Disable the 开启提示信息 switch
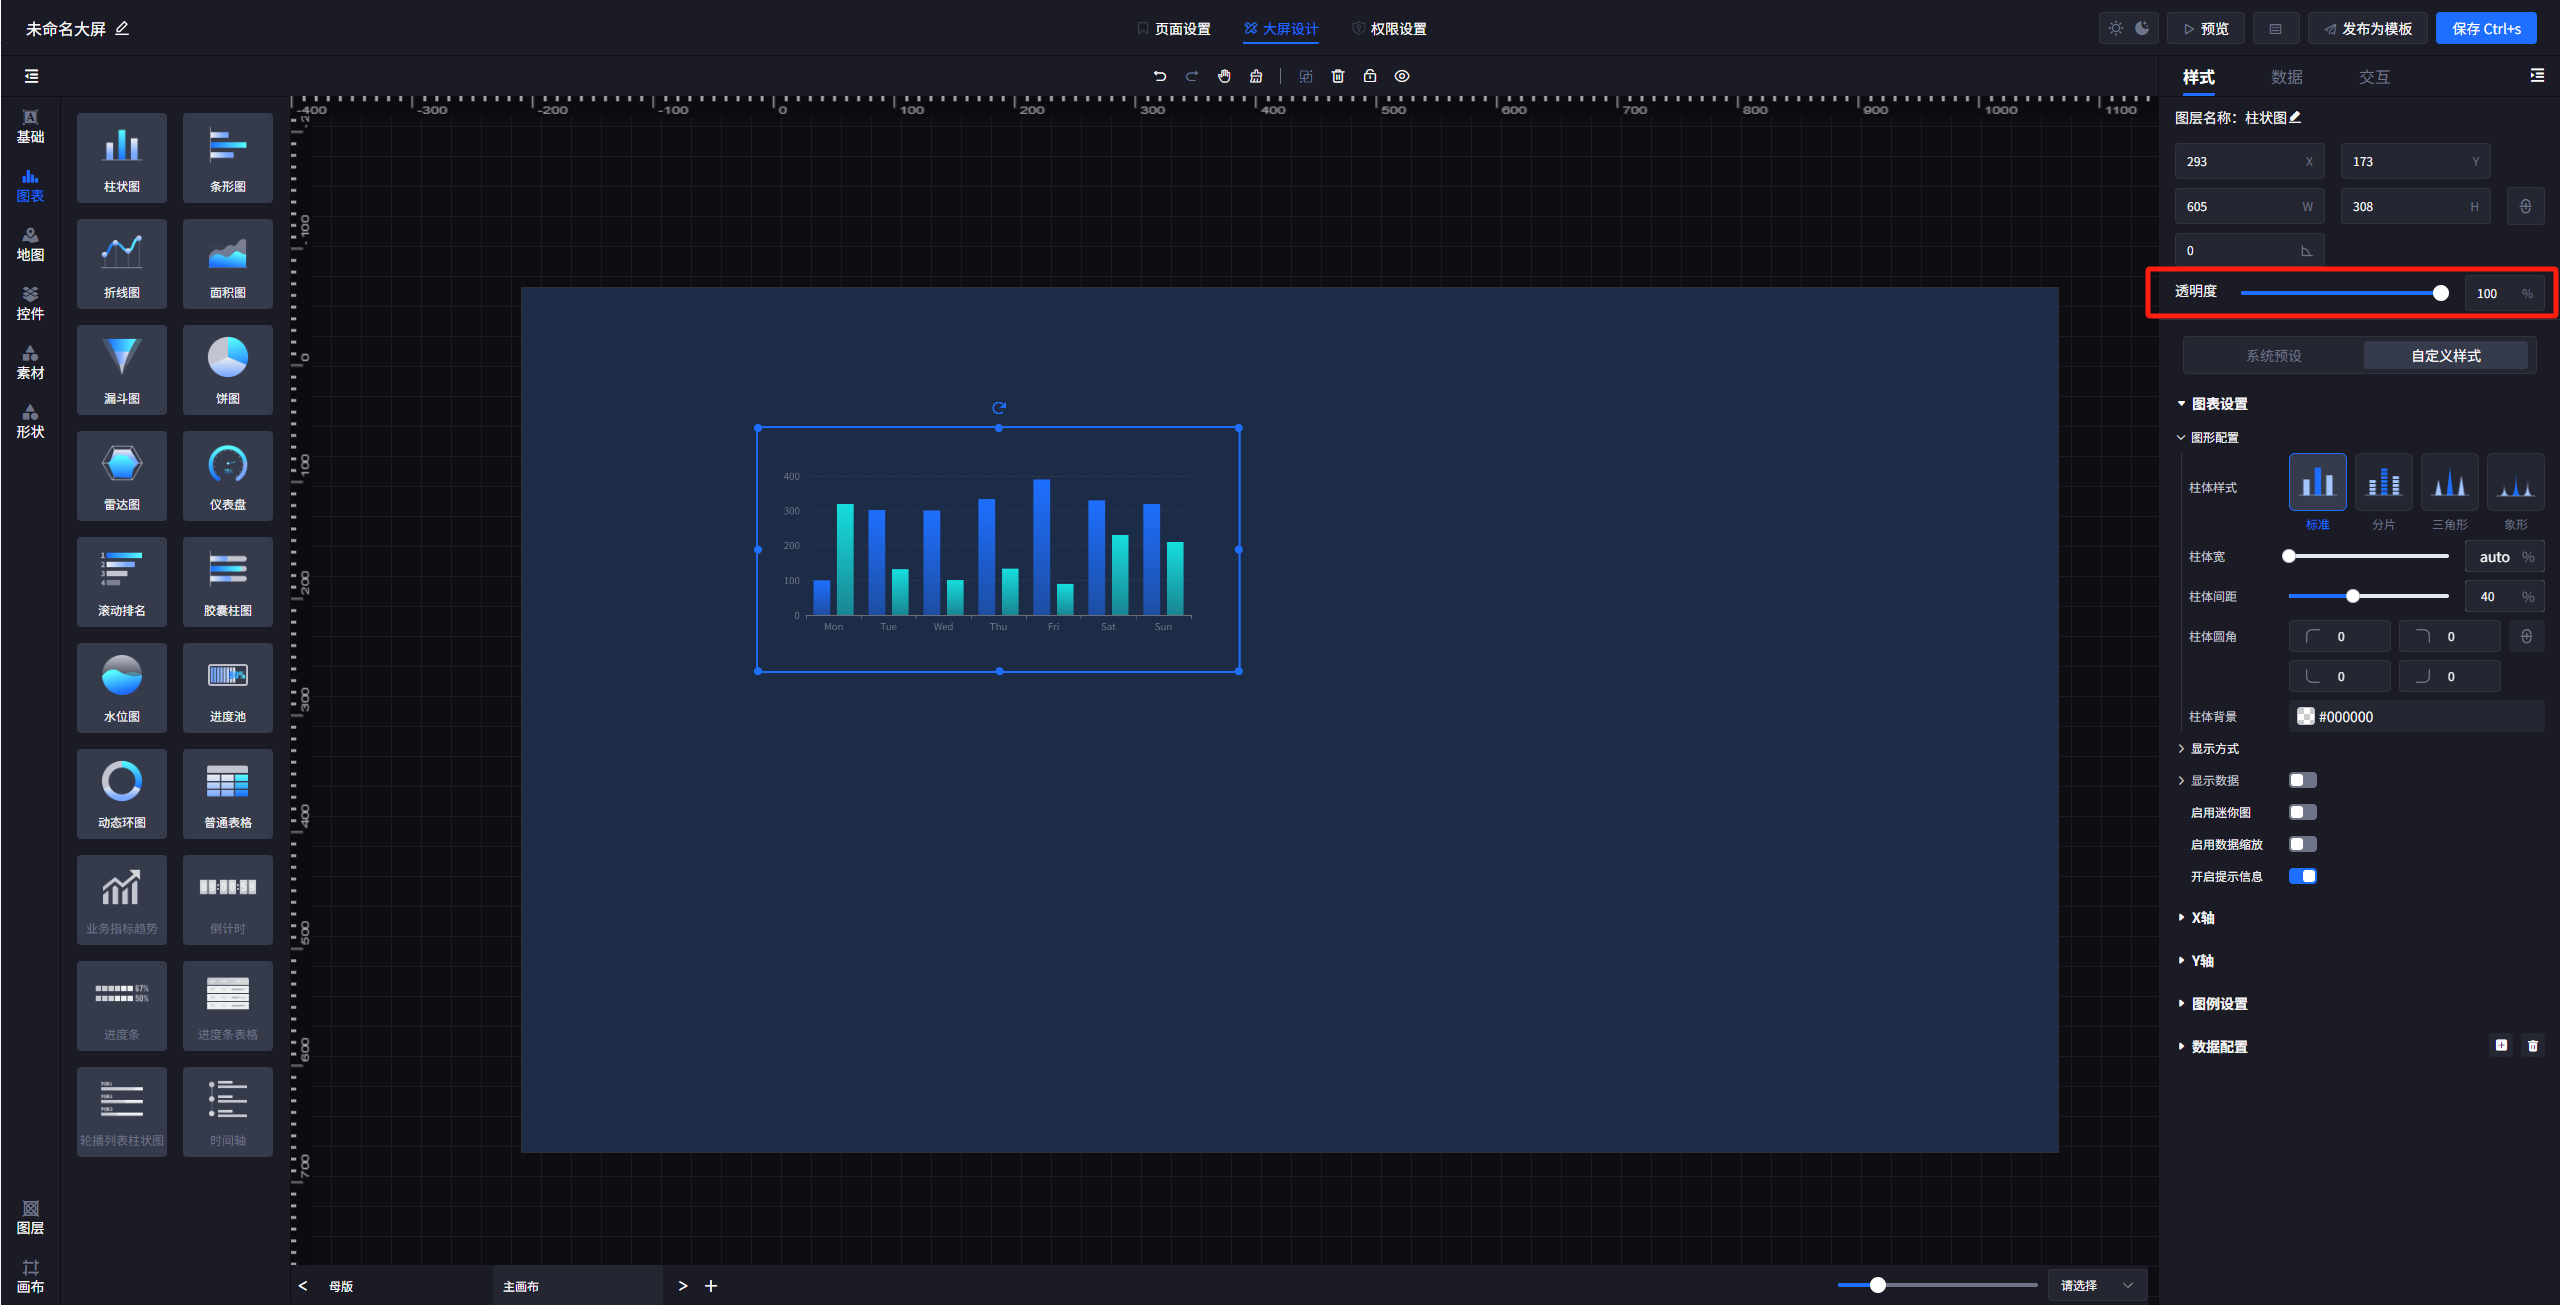The image size is (2560, 1305). click(x=2302, y=876)
